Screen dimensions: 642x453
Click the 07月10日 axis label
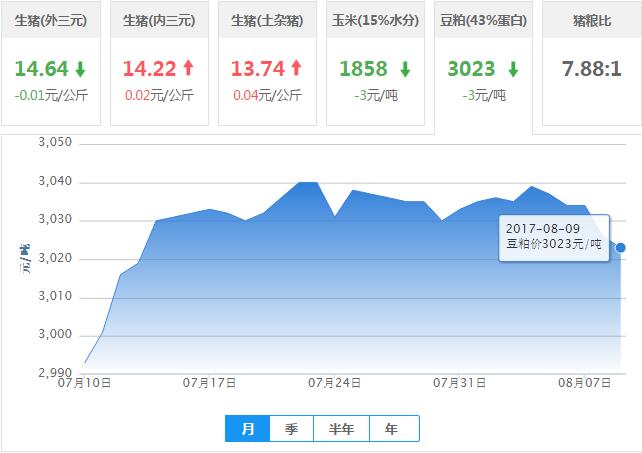[84, 383]
